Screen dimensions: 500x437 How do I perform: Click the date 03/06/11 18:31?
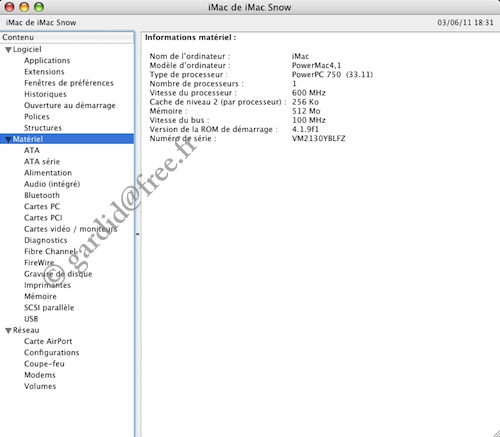(465, 23)
